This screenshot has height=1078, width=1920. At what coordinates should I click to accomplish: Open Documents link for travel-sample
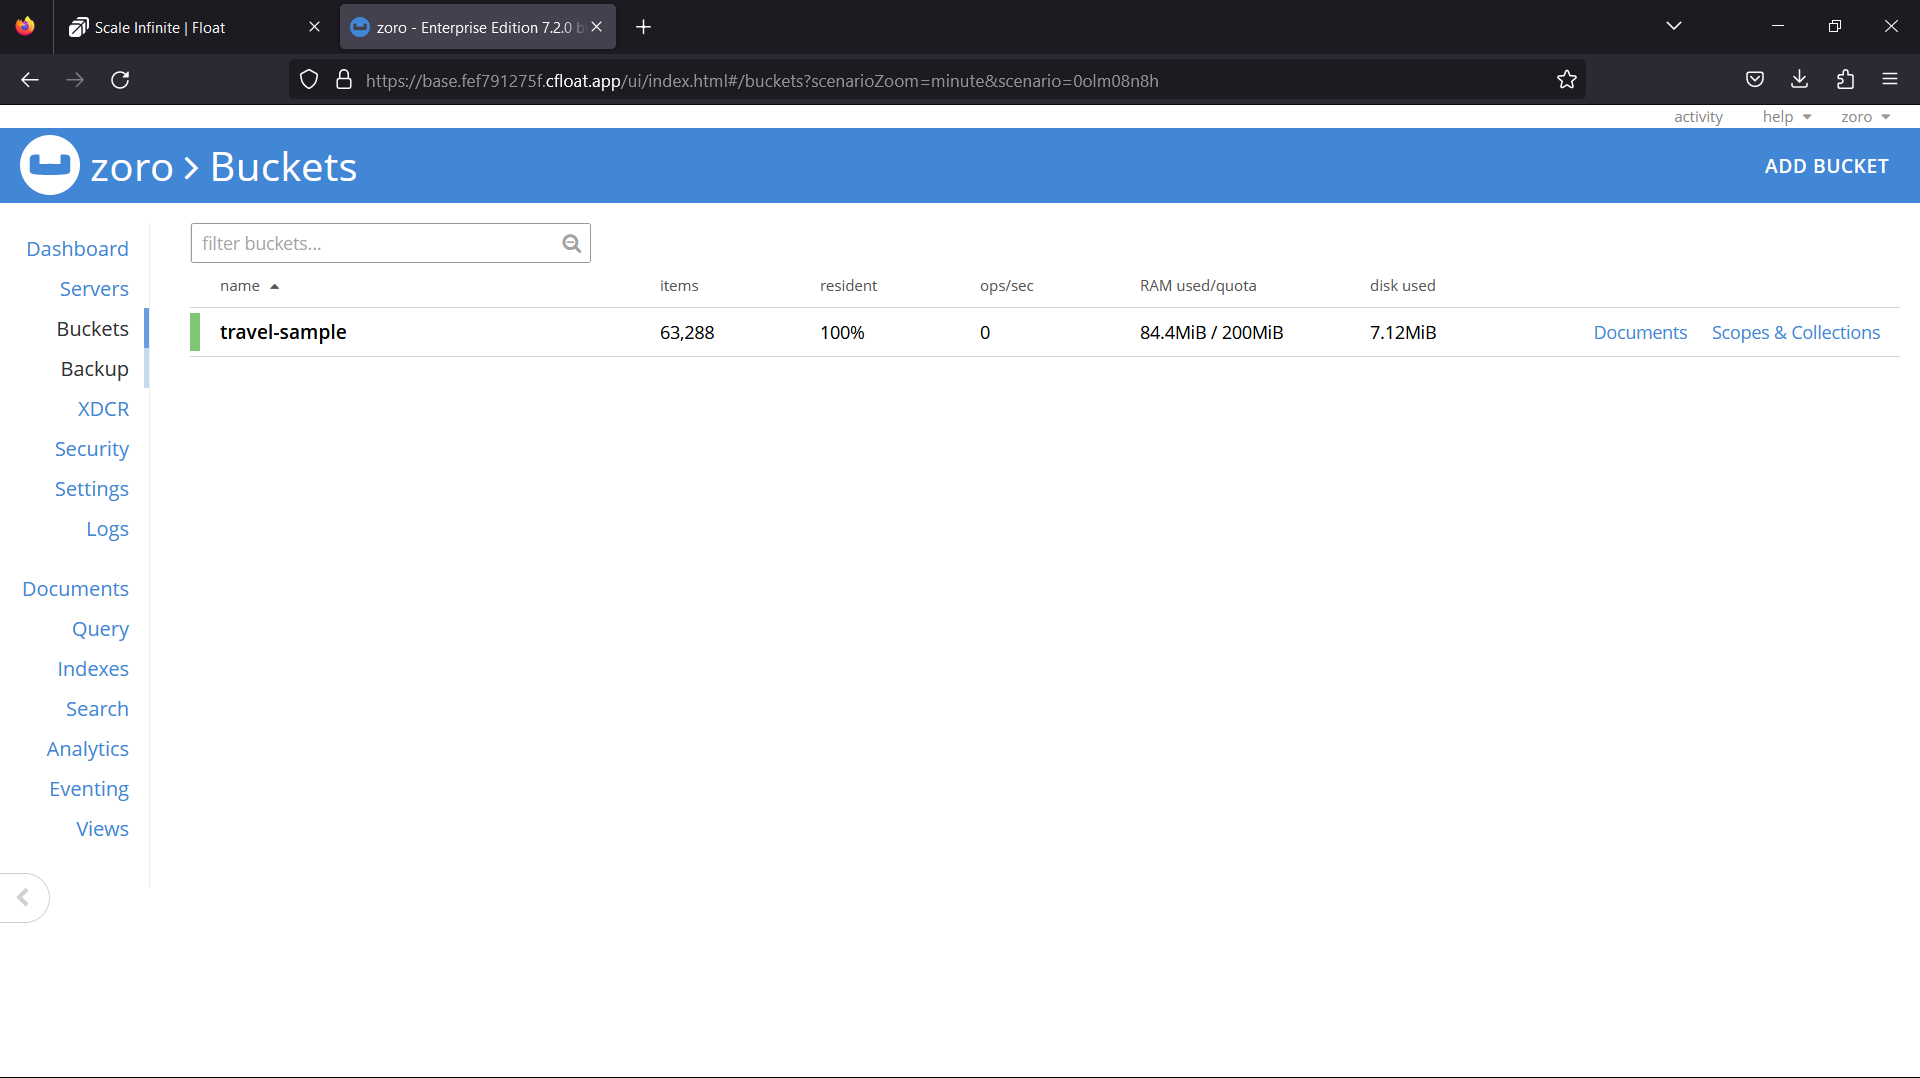[1640, 332]
